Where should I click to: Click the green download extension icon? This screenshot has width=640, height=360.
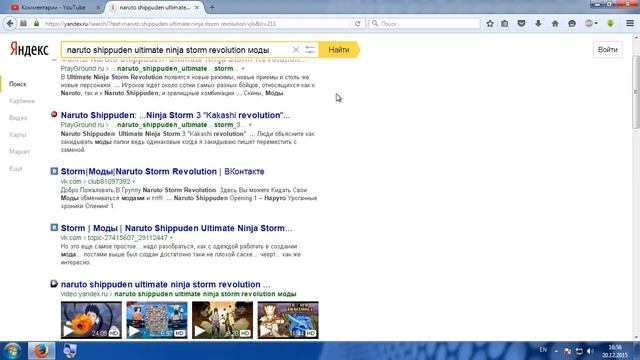pyautogui.click(x=611, y=24)
